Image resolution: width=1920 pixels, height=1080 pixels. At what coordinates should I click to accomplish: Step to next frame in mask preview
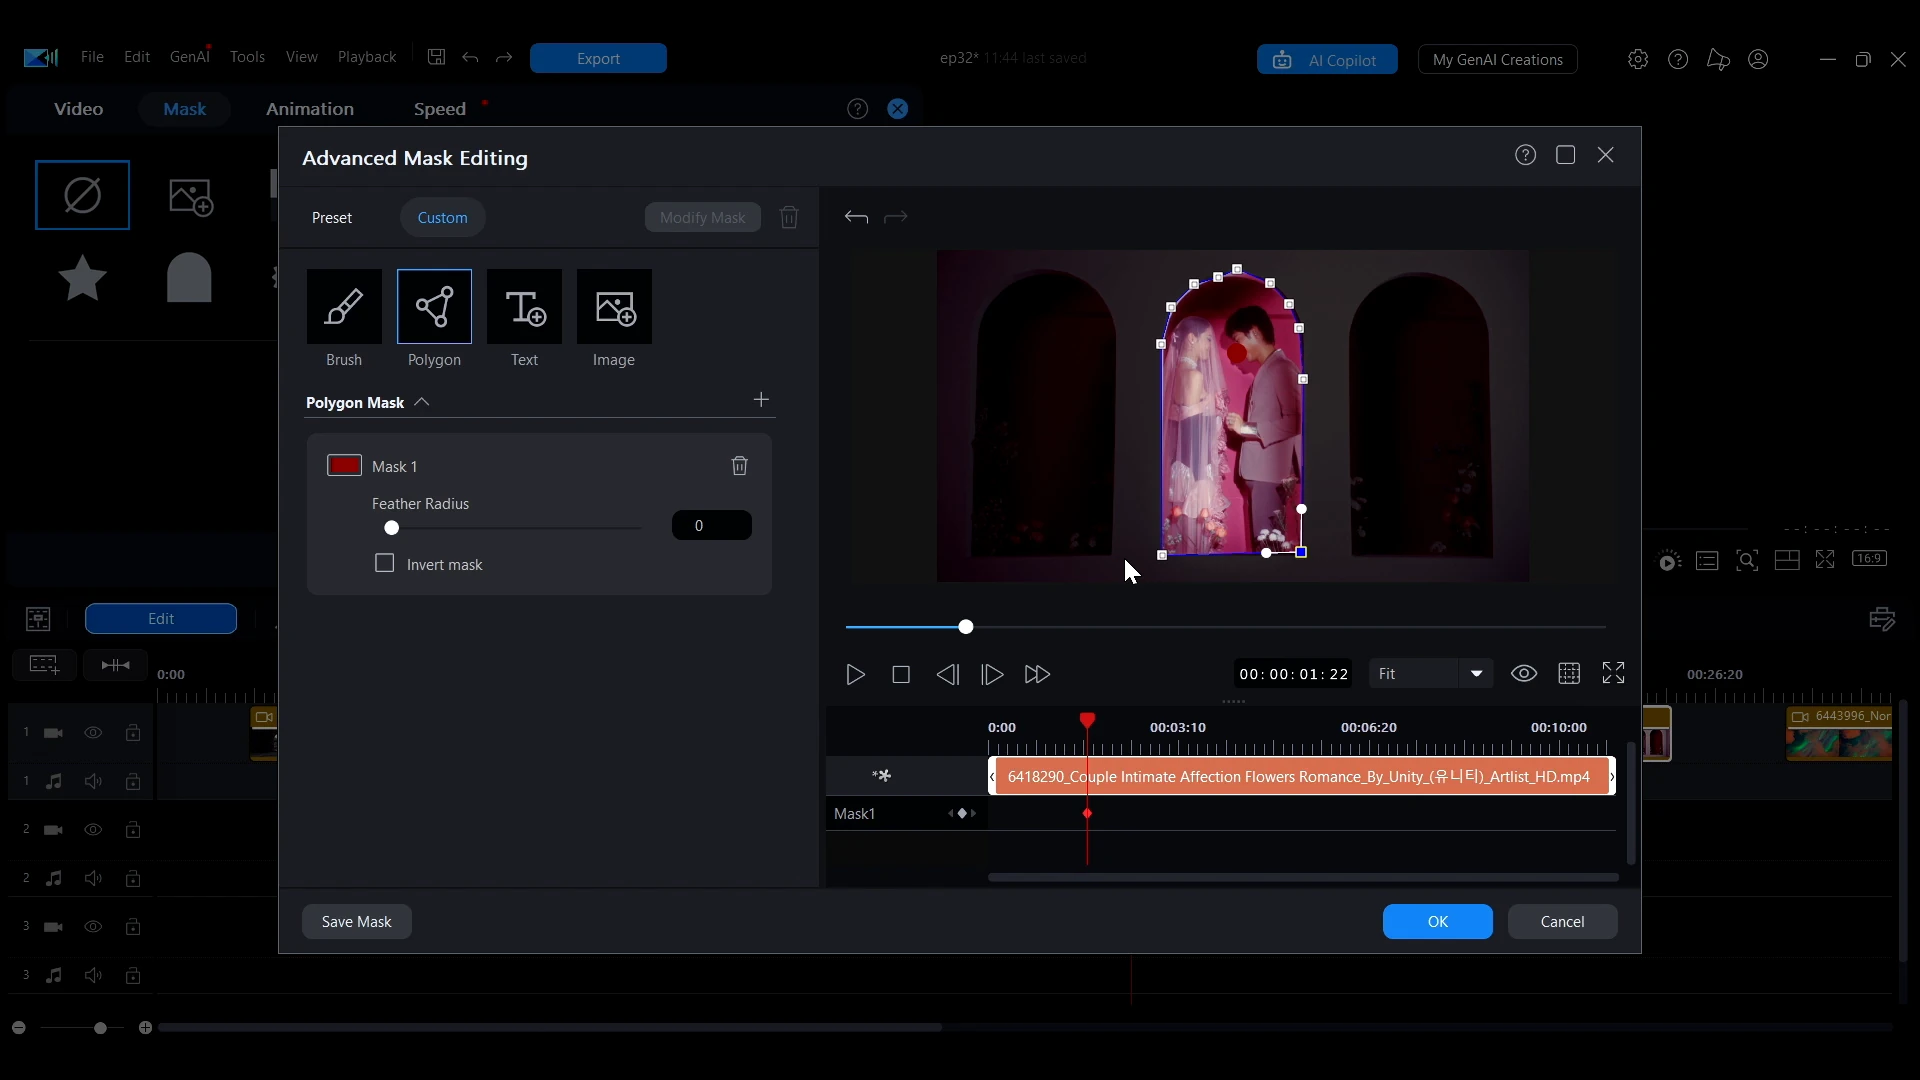click(x=992, y=675)
